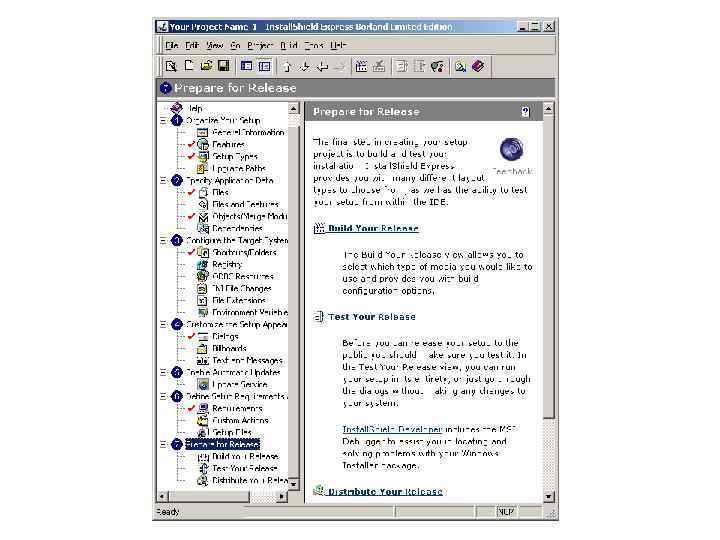720x540 pixels.
Task: Click the blank document toolbar icon
Action: click(189, 66)
